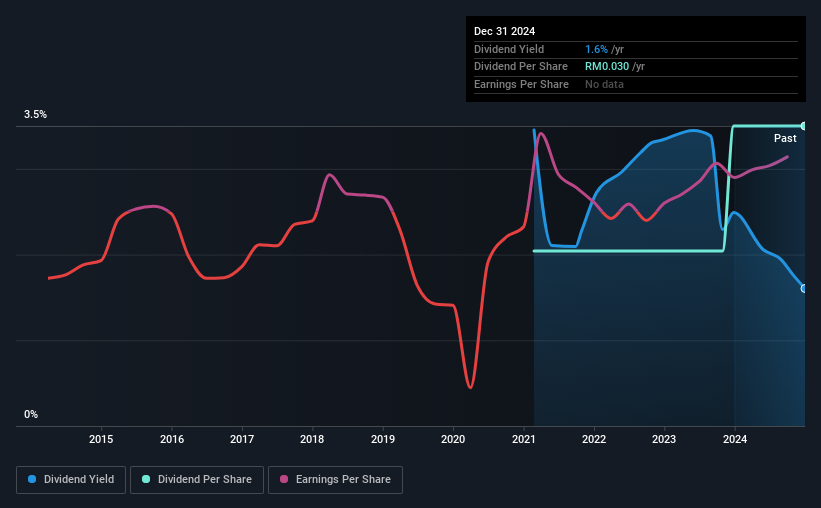This screenshot has width=821, height=508.
Task: Click the 'No data' Earnings Per Share row
Action: pos(636,84)
